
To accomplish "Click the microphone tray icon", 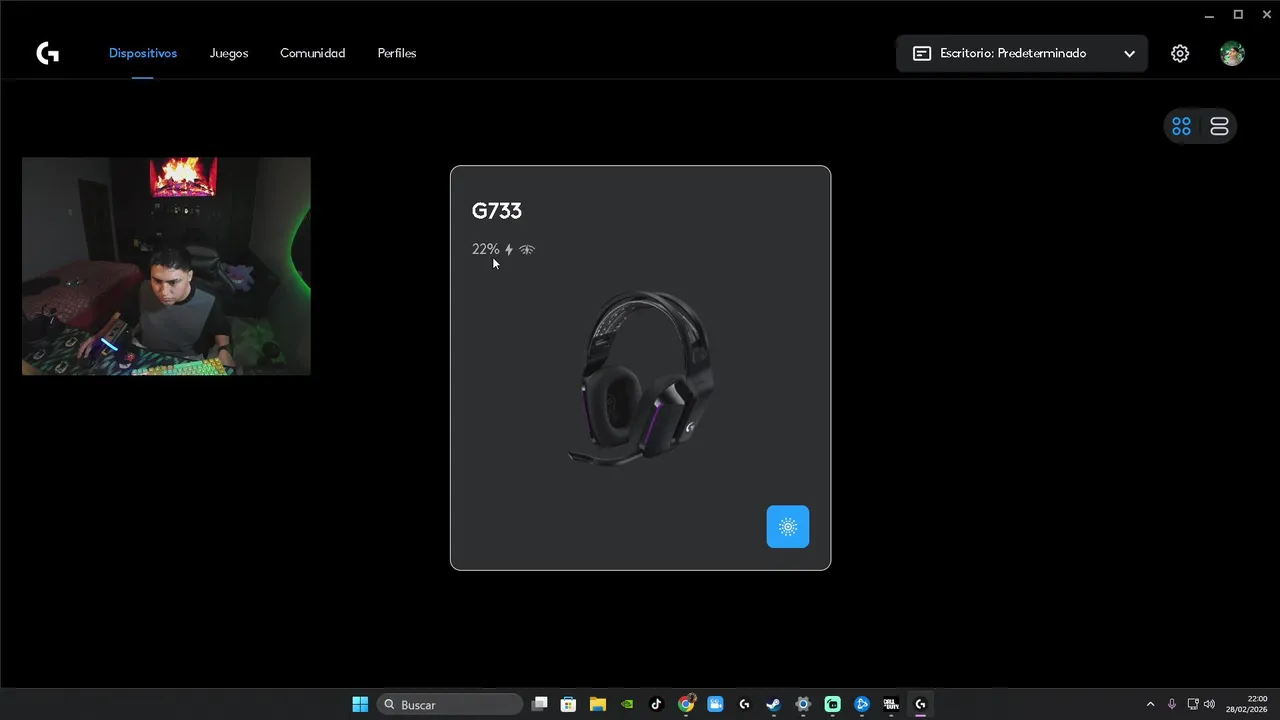I will [1172, 704].
